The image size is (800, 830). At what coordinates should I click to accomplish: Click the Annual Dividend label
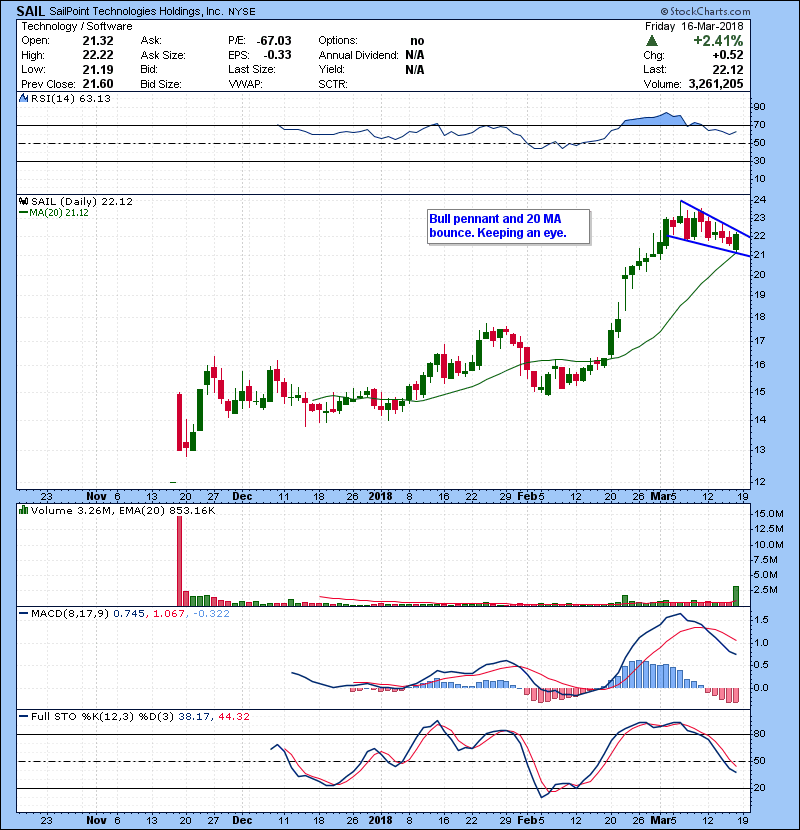click(358, 55)
